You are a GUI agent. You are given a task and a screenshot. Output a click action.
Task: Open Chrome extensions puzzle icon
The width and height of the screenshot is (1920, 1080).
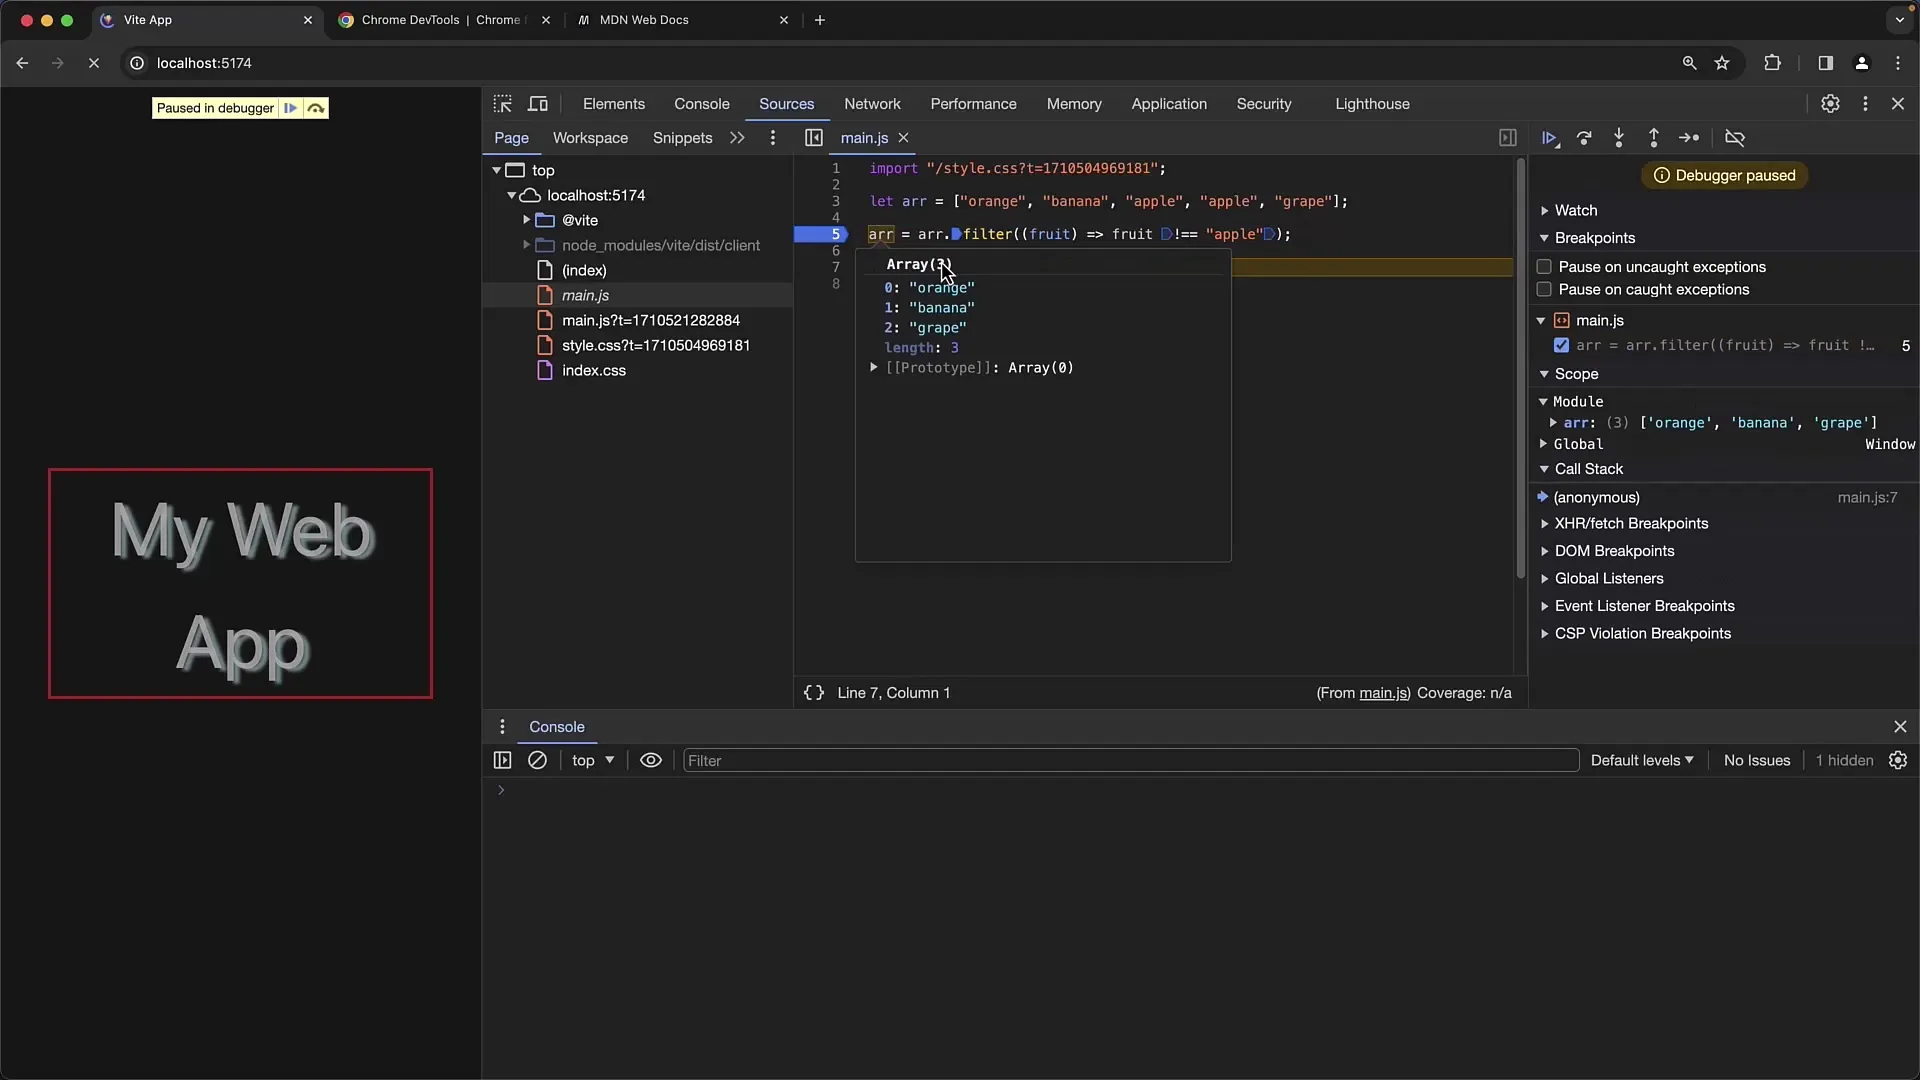coord(1772,63)
